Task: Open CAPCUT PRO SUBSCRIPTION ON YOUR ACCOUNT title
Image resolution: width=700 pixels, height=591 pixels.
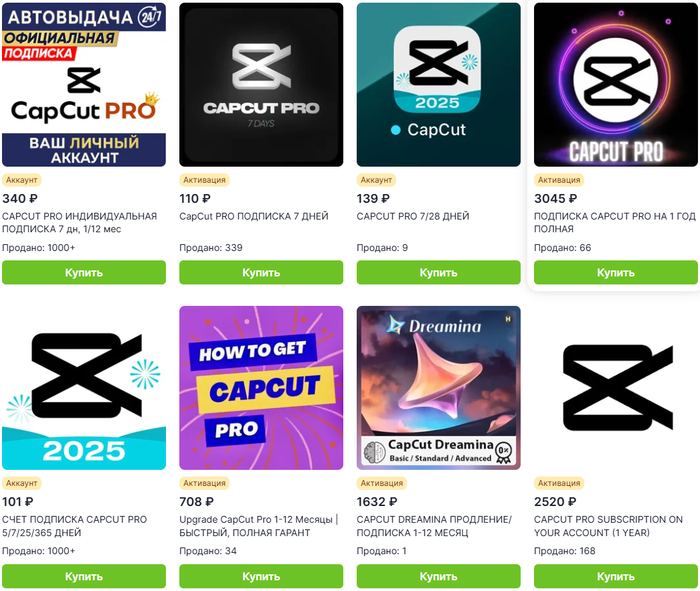Action: (608, 526)
